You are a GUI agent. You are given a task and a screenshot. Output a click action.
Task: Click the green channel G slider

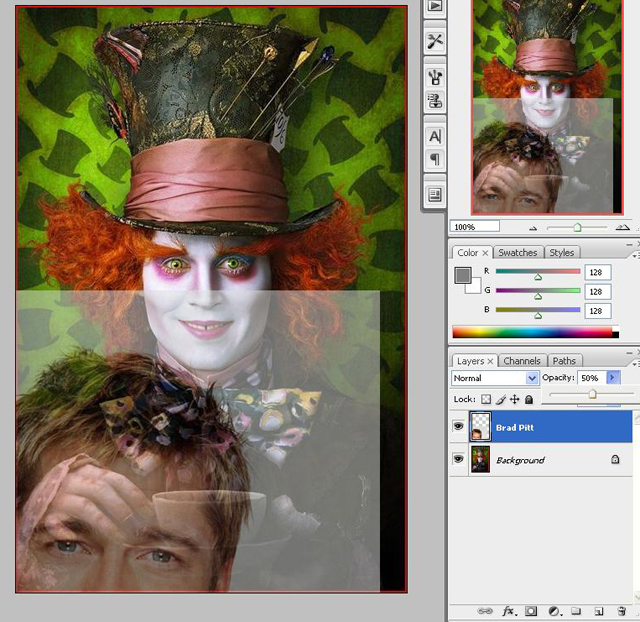point(538,291)
